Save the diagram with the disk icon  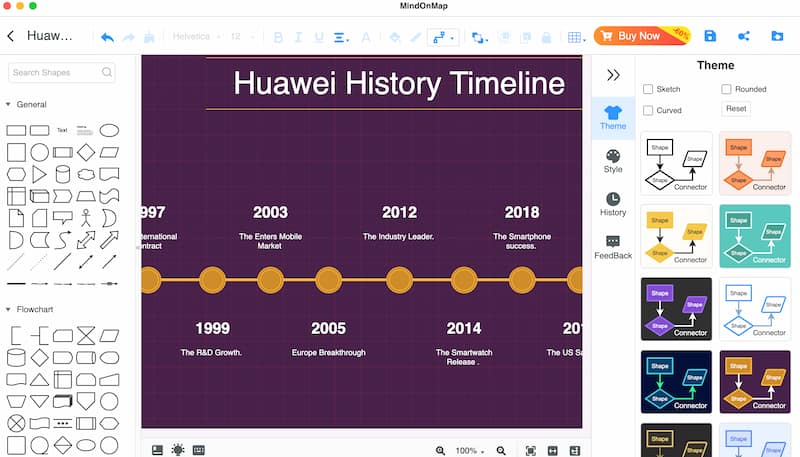710,36
